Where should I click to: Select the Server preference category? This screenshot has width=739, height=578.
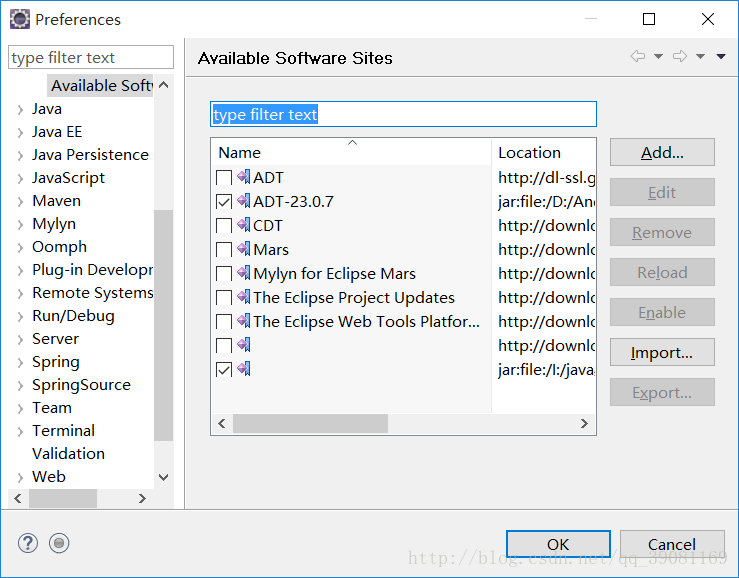[x=55, y=339]
